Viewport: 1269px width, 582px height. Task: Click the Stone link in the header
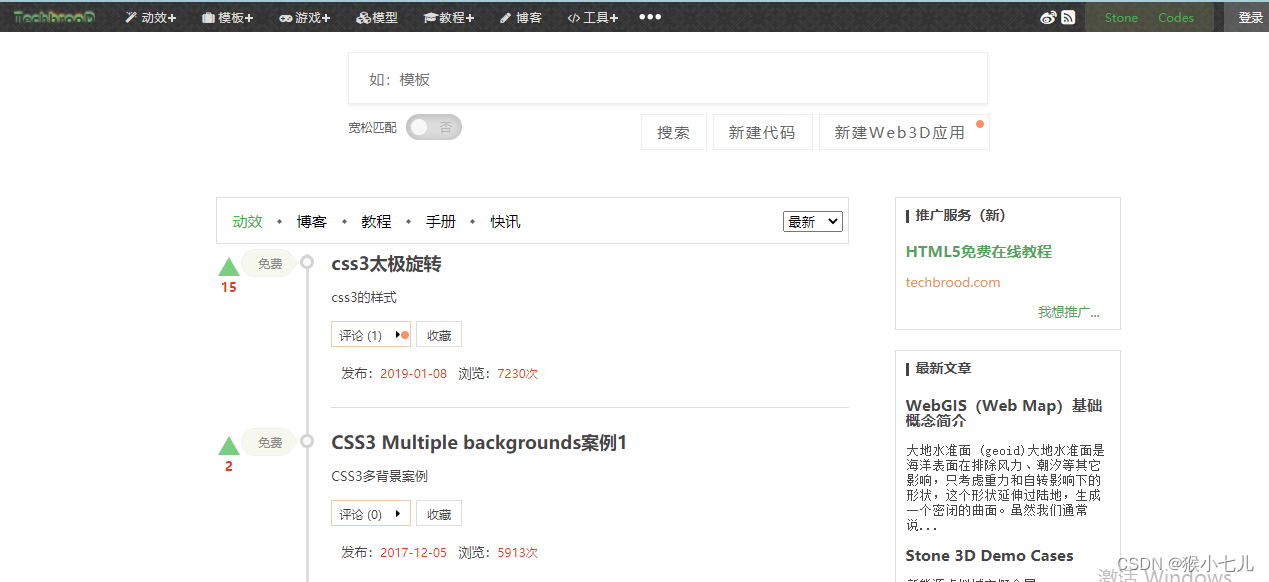[x=1121, y=17]
